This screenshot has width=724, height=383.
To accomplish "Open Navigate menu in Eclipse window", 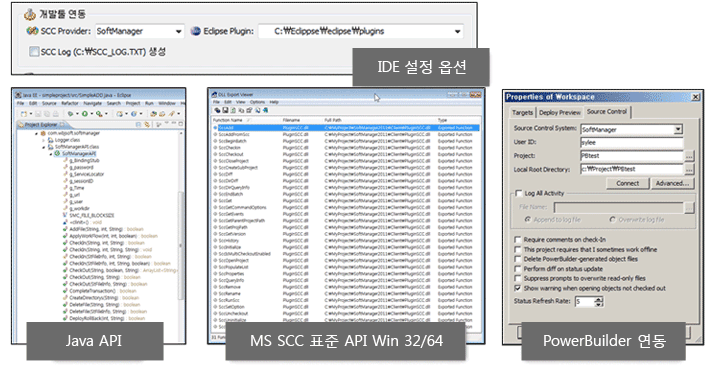I will coord(92,103).
